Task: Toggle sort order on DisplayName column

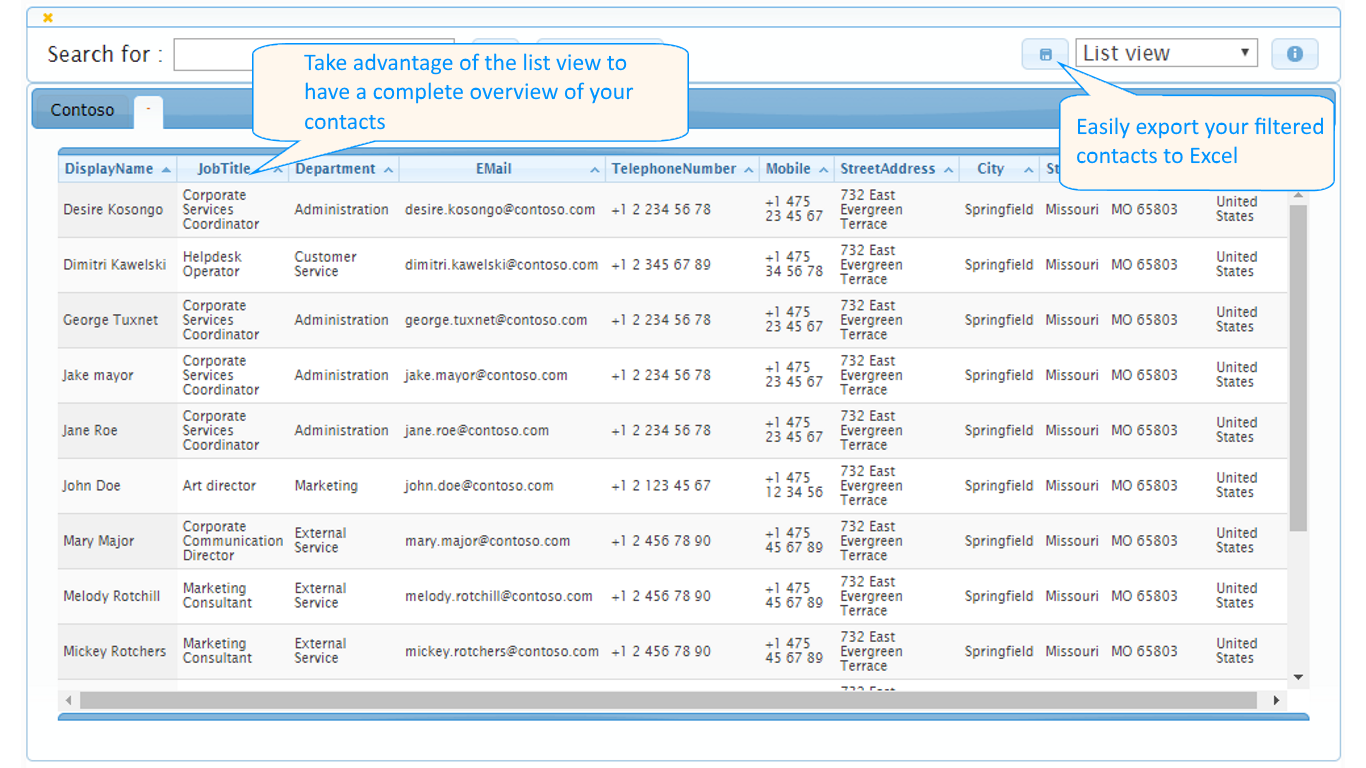Action: click(168, 168)
